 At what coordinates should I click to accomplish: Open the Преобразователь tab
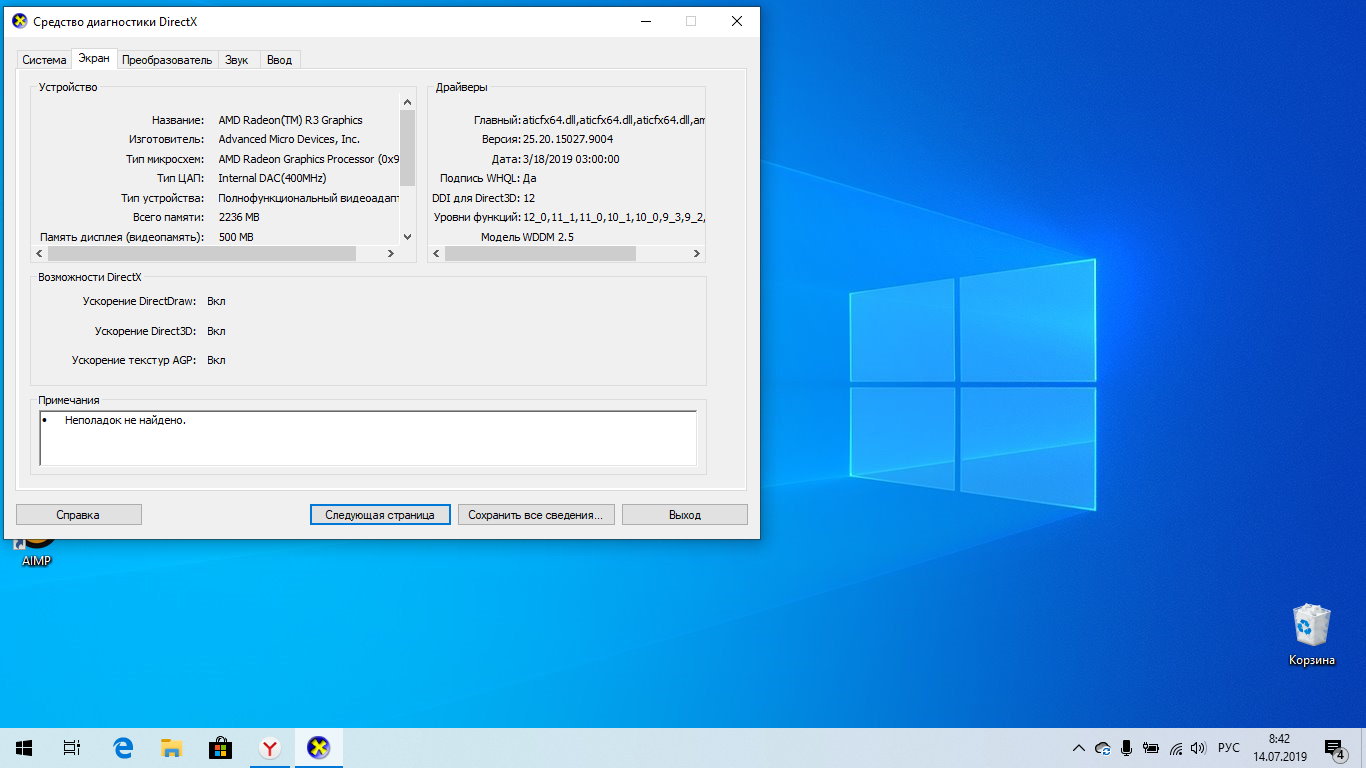tap(167, 60)
